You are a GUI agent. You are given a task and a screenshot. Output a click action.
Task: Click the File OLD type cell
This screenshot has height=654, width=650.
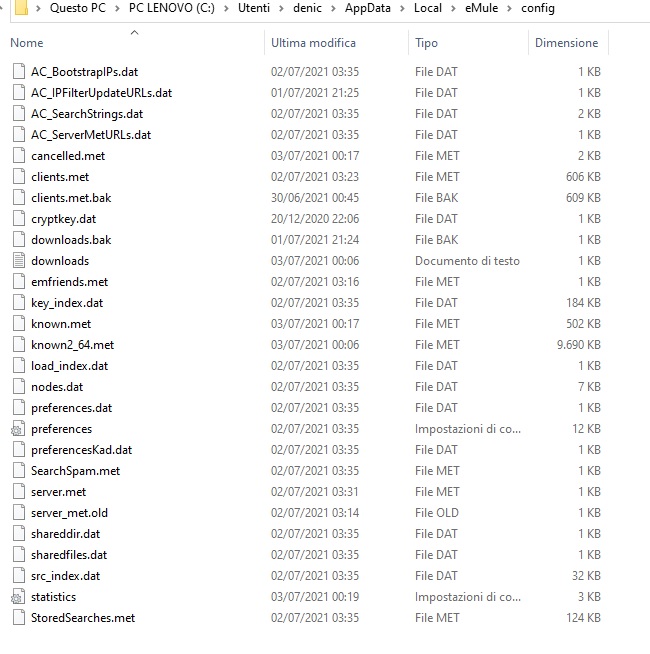(436, 513)
